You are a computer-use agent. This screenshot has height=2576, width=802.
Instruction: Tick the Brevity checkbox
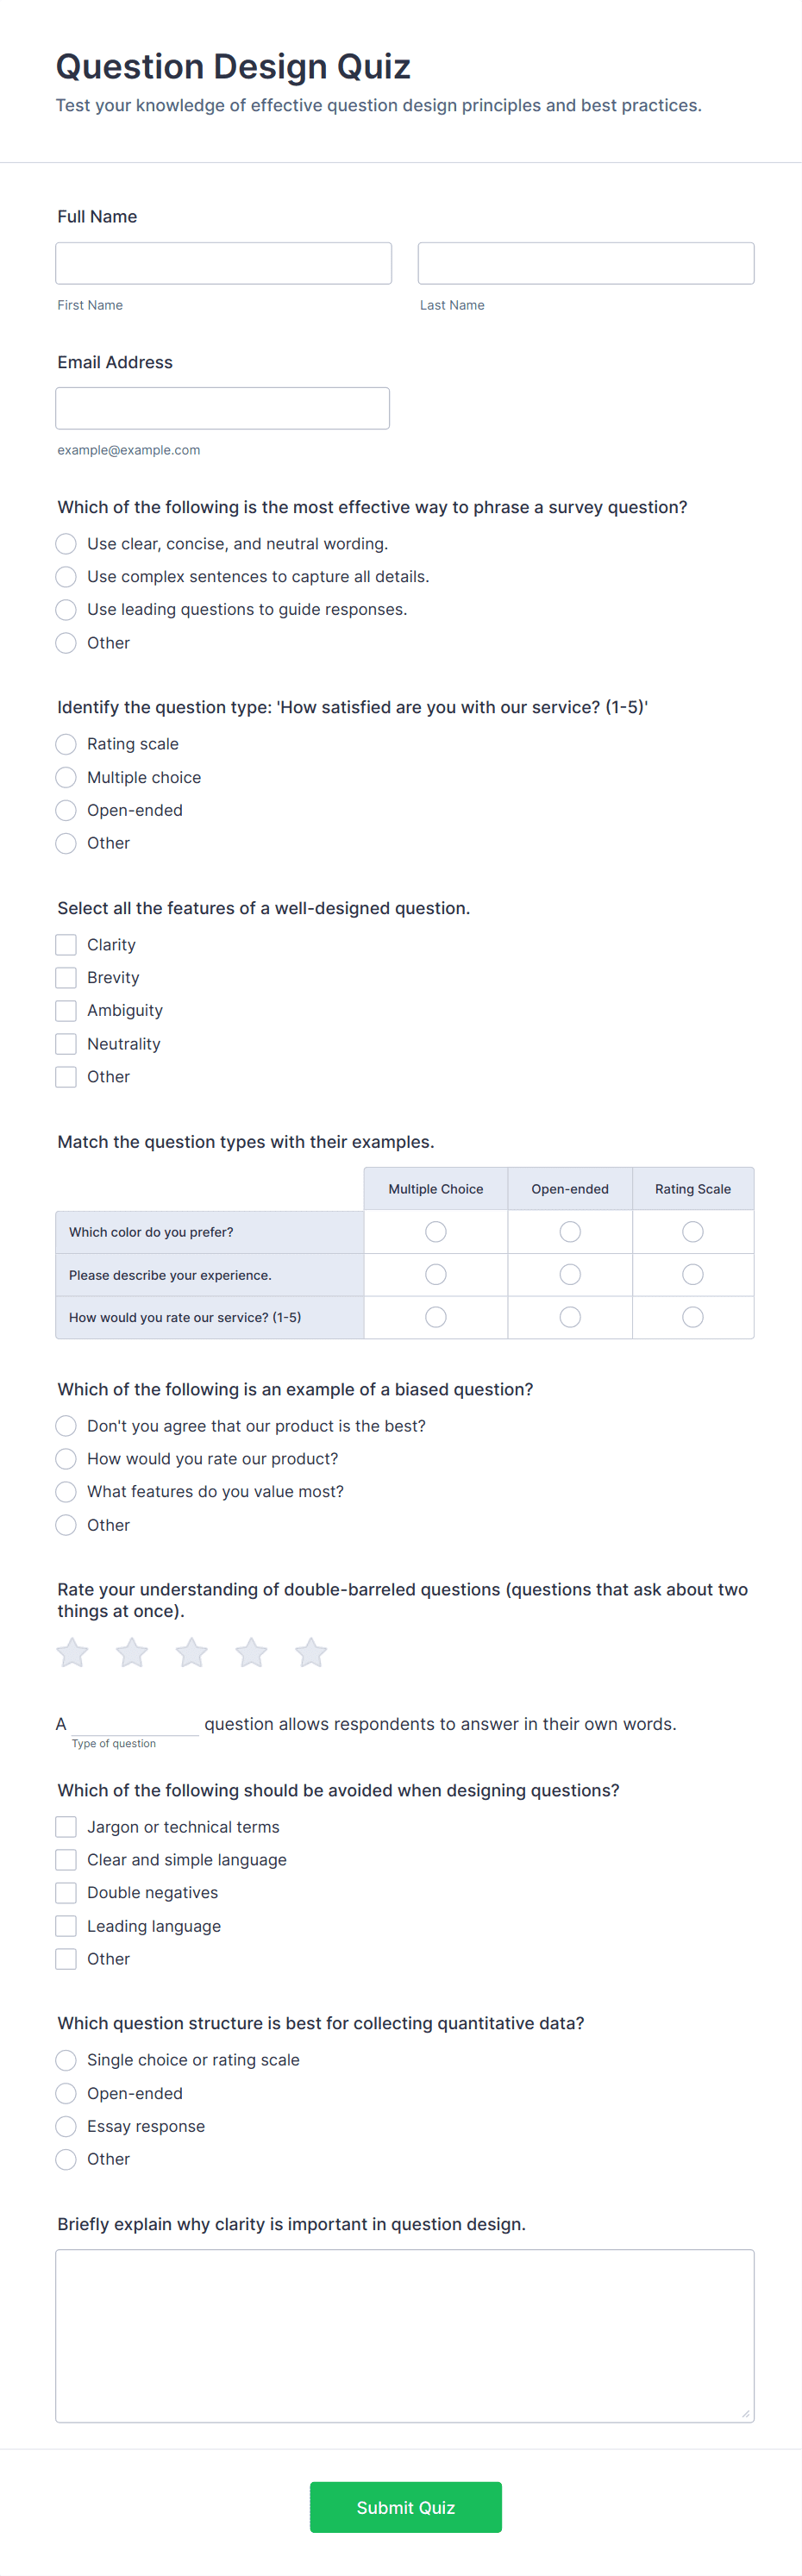click(x=66, y=978)
